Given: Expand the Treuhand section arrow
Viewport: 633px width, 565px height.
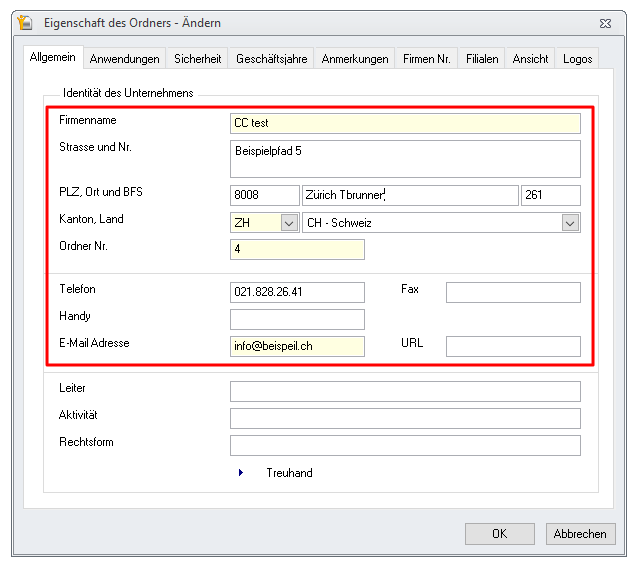Looking at the screenshot, I should tap(241, 473).
